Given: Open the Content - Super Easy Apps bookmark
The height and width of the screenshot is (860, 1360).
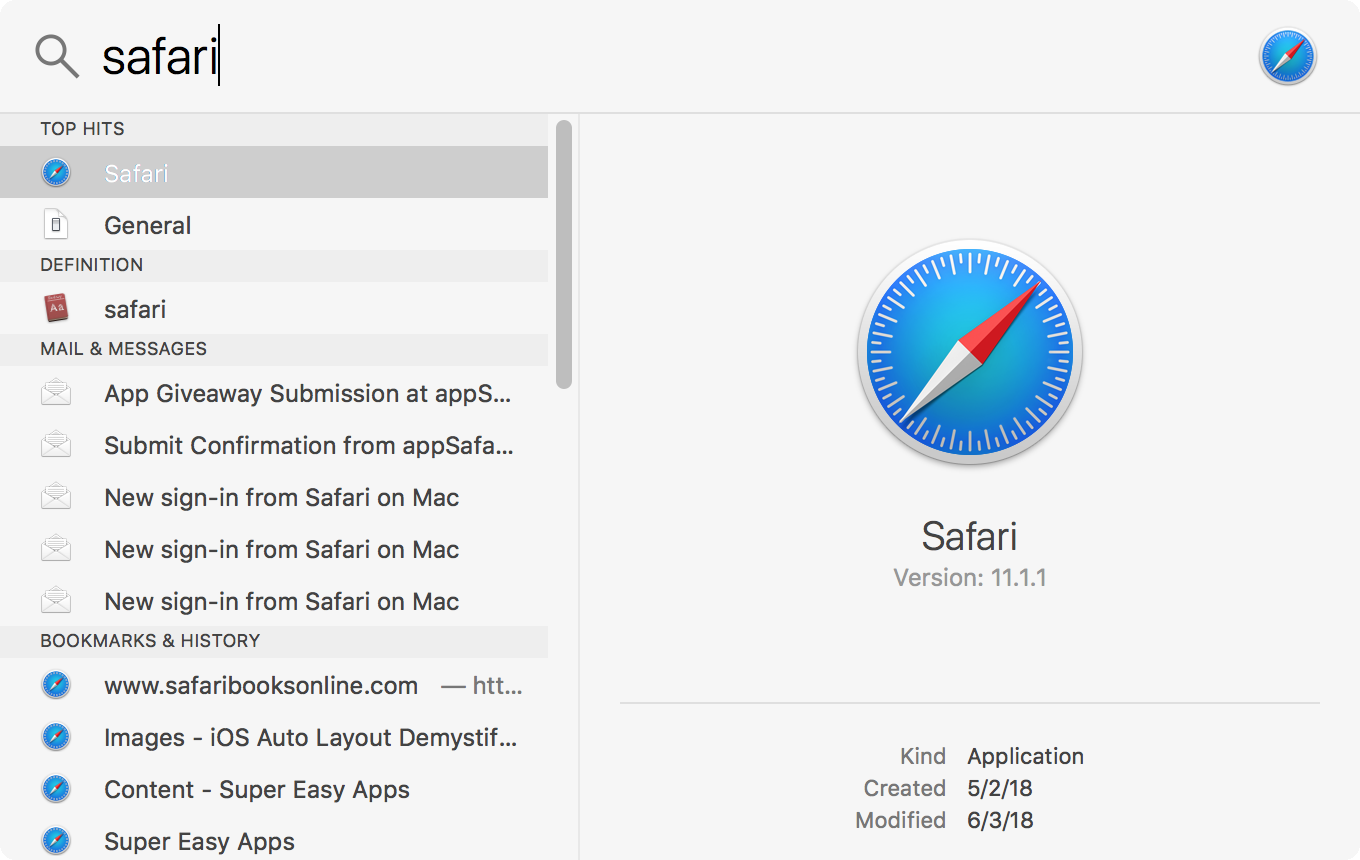Looking at the screenshot, I should [256, 789].
